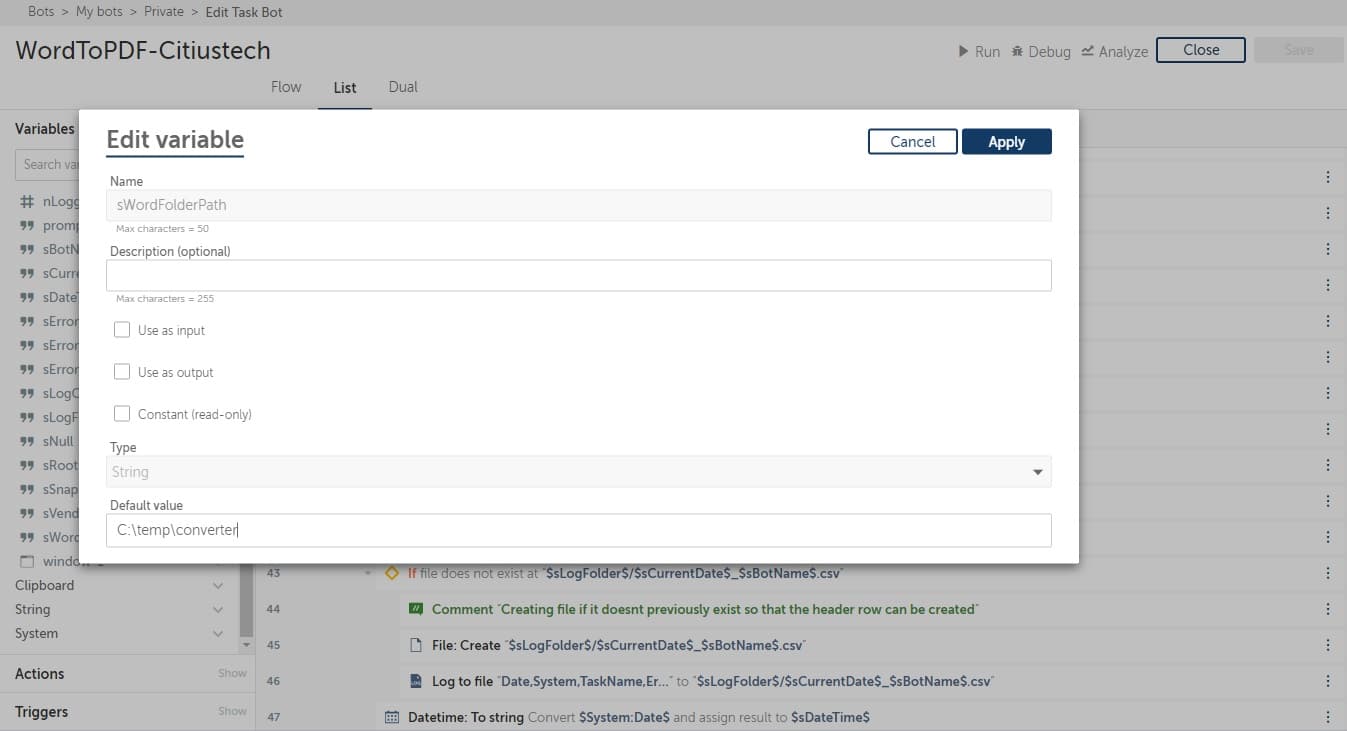The width and height of the screenshot is (1347, 731).
Task: Switch to the Dual view tab
Action: coord(403,87)
